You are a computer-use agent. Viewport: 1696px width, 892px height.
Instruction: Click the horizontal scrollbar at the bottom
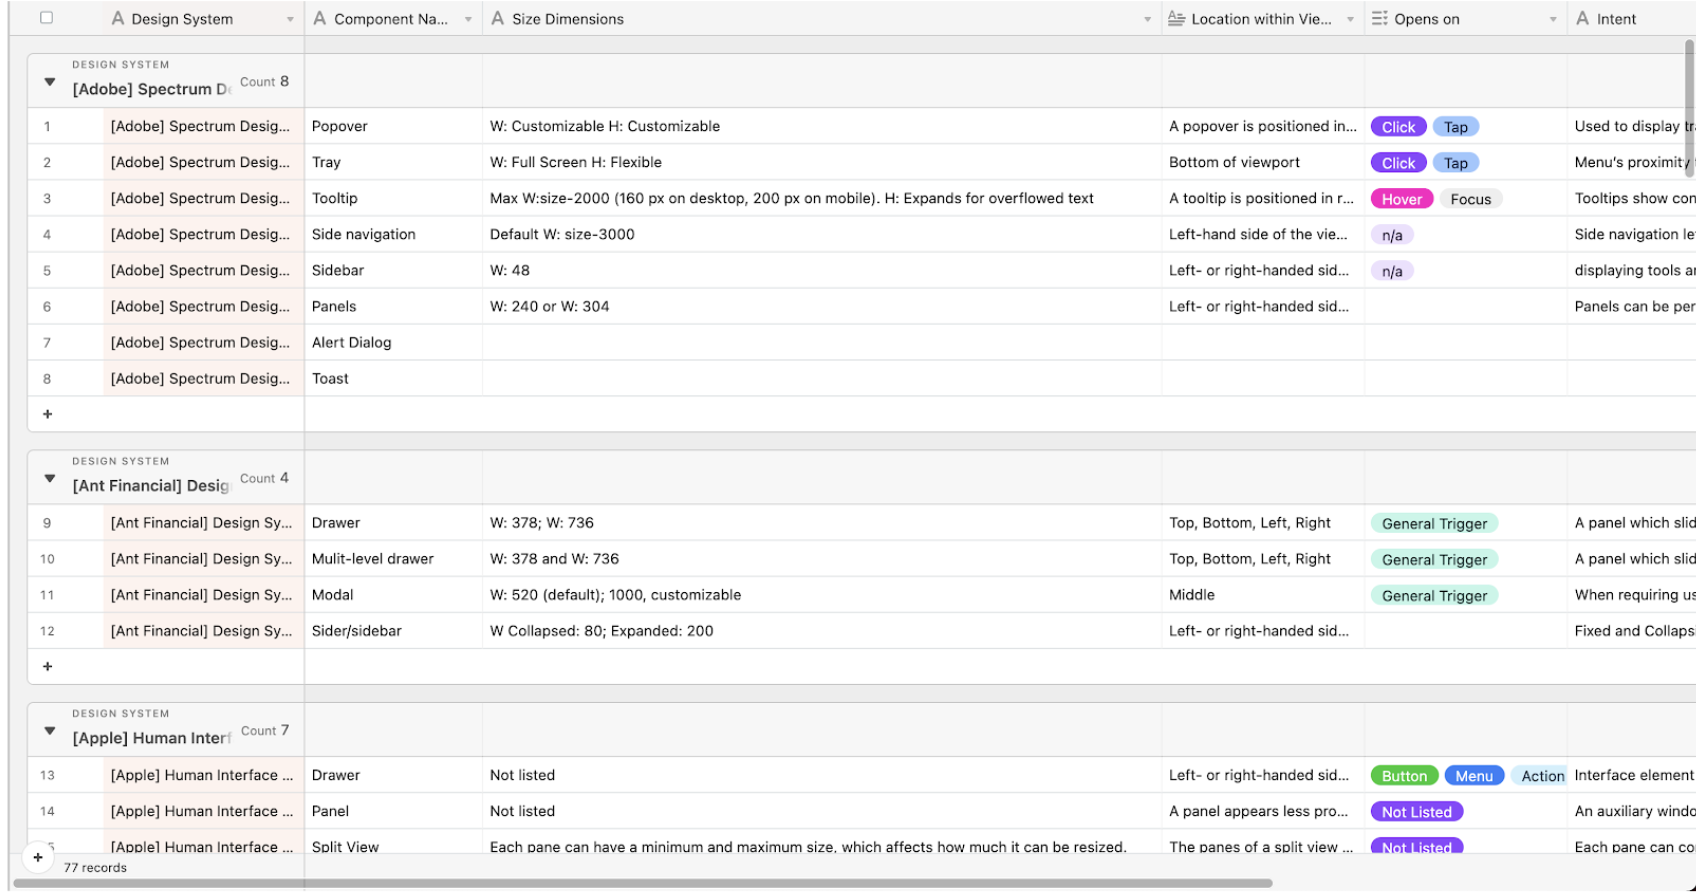pyautogui.click(x=642, y=883)
